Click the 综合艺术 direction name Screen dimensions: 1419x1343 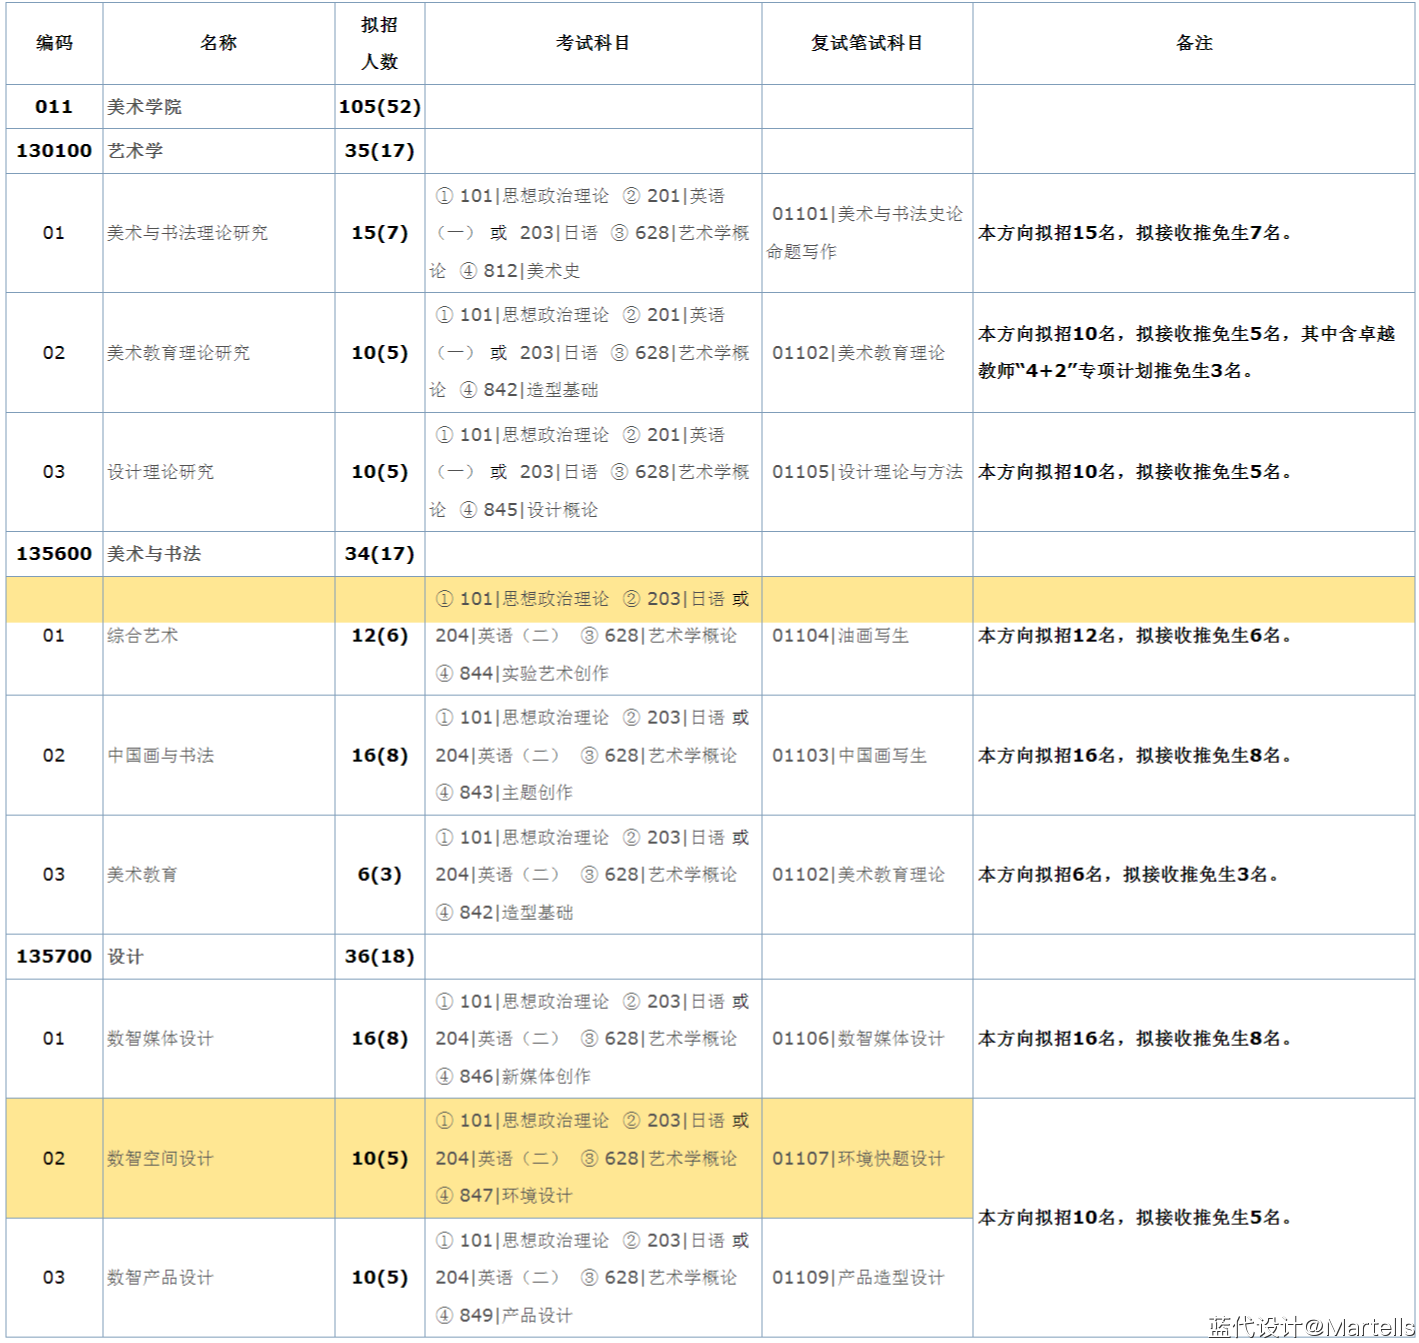click(x=143, y=636)
